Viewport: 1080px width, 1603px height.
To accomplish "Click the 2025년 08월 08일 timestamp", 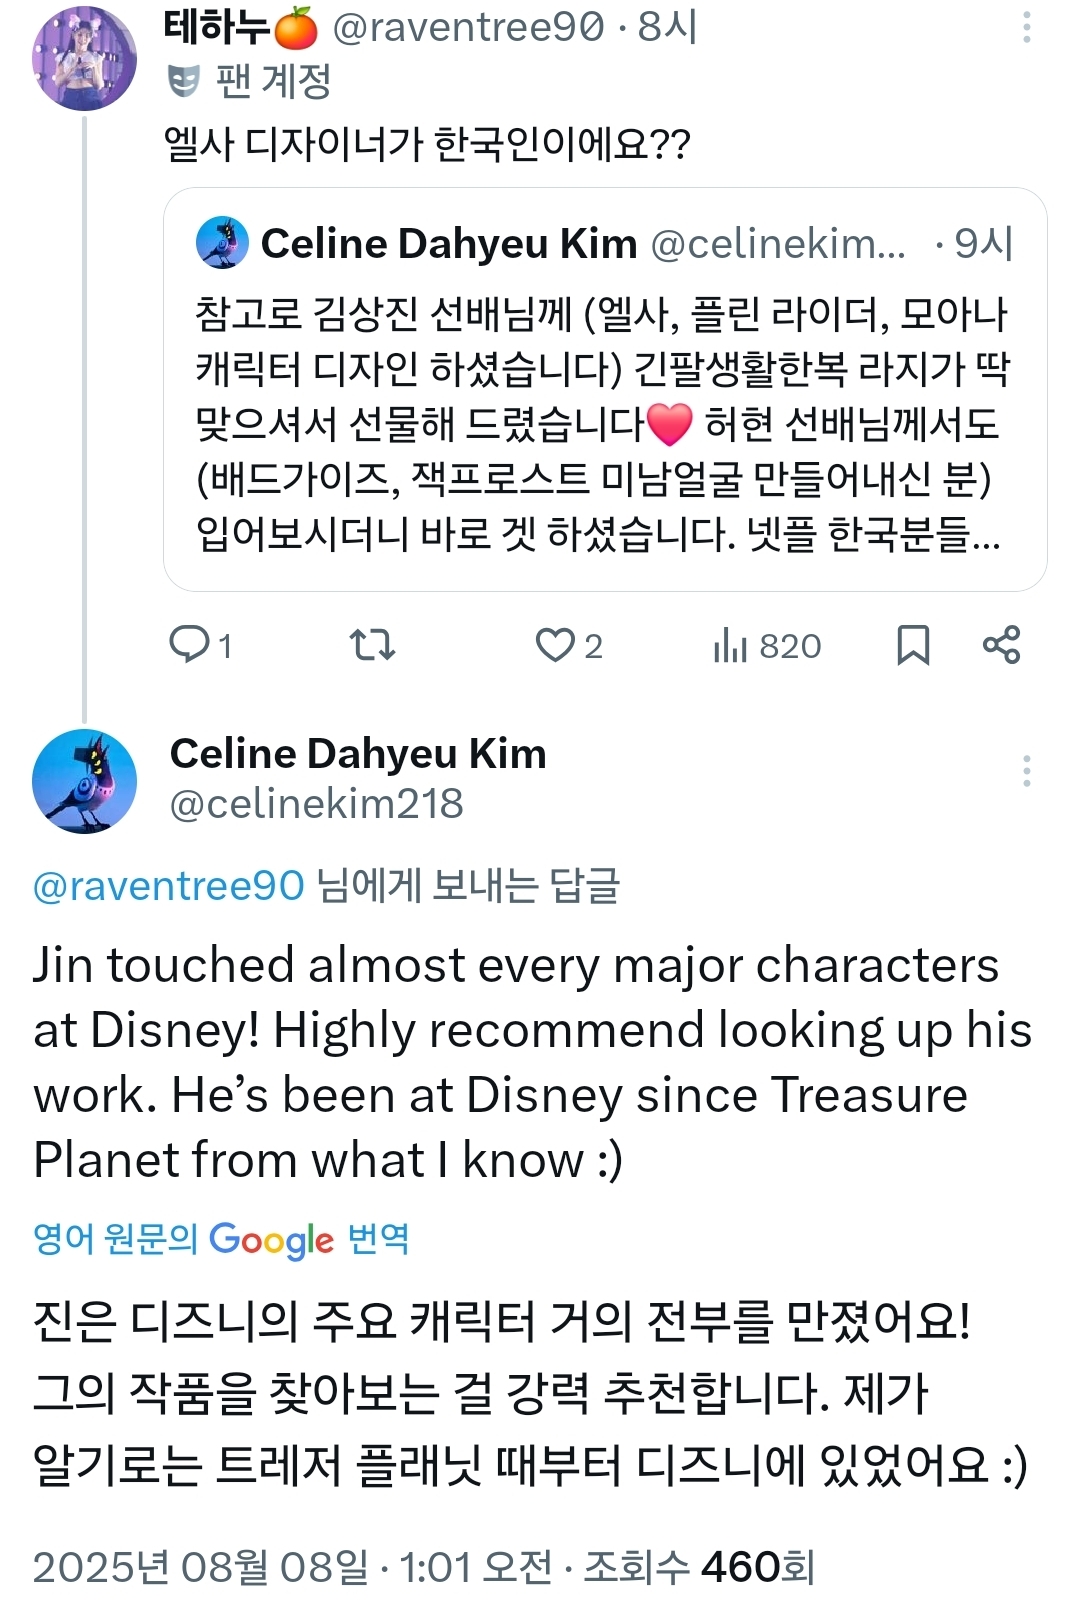I will (x=200, y=1566).
